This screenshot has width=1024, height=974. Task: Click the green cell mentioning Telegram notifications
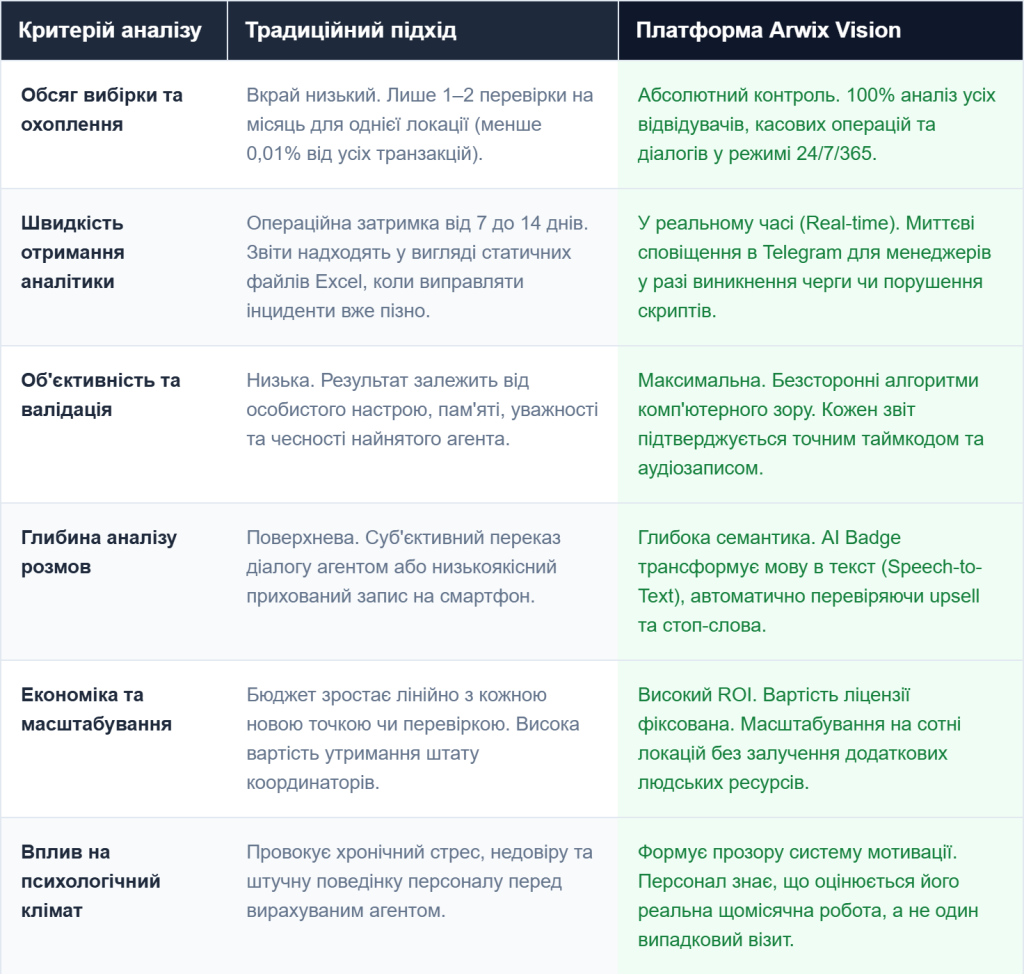(x=821, y=267)
